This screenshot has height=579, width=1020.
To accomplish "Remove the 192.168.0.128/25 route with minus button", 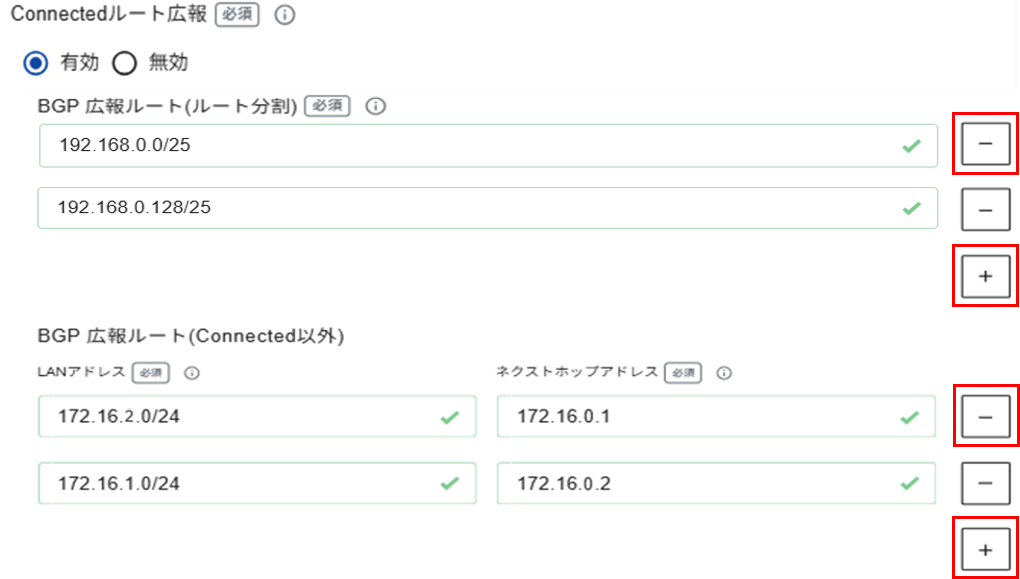I will coord(986,208).
